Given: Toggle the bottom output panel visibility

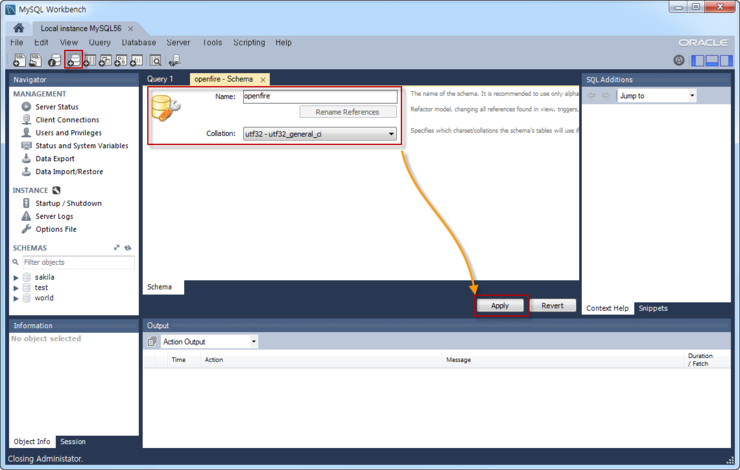Looking at the screenshot, I should [712, 60].
